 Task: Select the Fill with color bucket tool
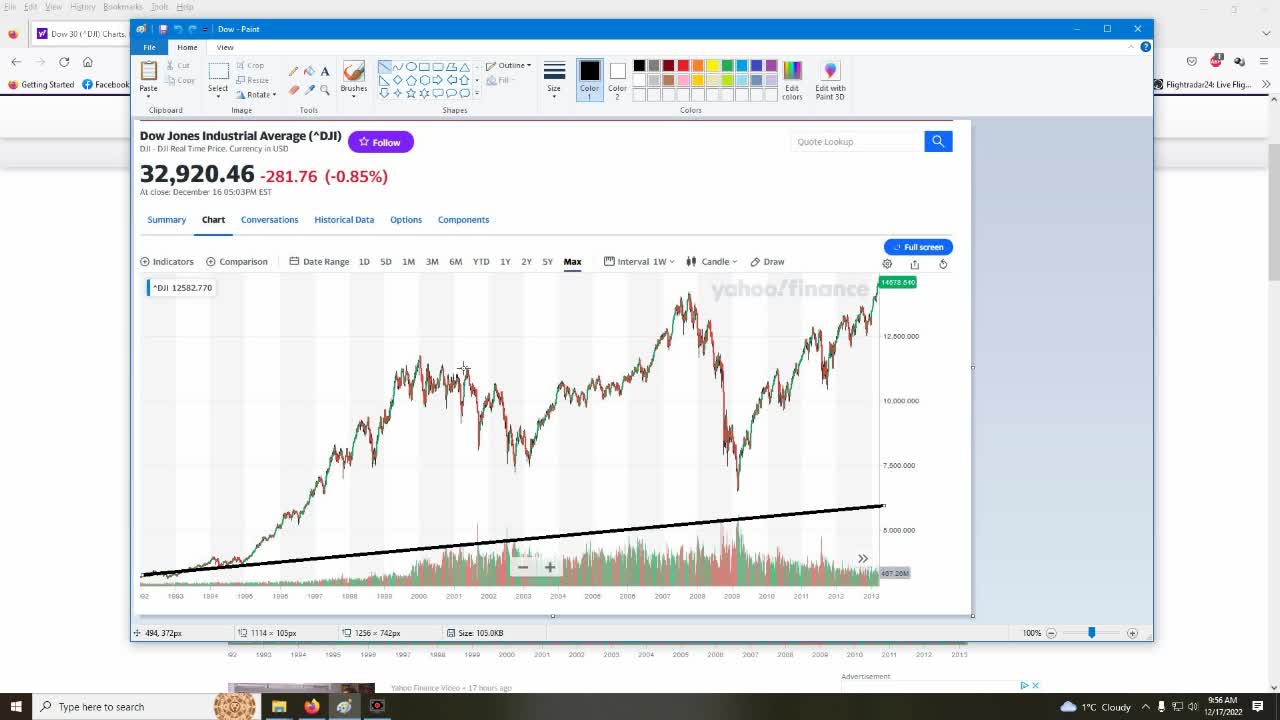coord(309,71)
